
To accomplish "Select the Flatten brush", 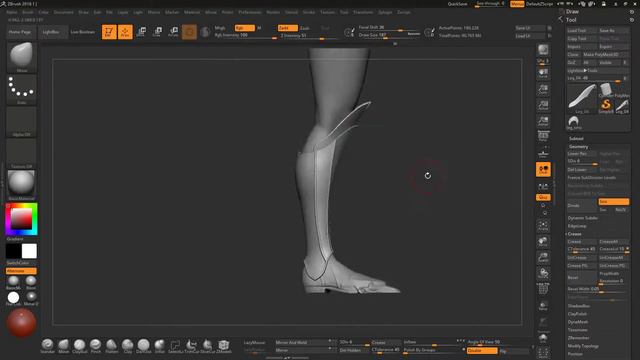I will tap(111, 346).
